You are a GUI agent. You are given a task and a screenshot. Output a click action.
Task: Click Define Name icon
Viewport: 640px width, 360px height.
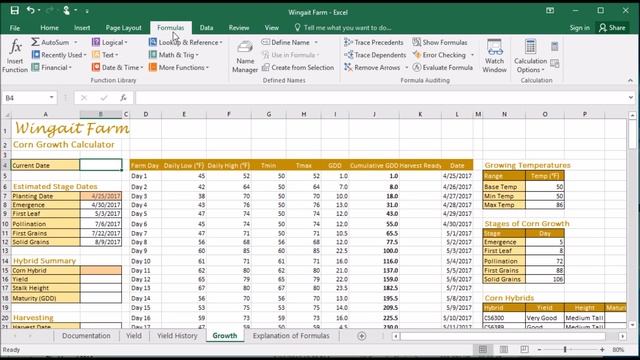point(265,42)
